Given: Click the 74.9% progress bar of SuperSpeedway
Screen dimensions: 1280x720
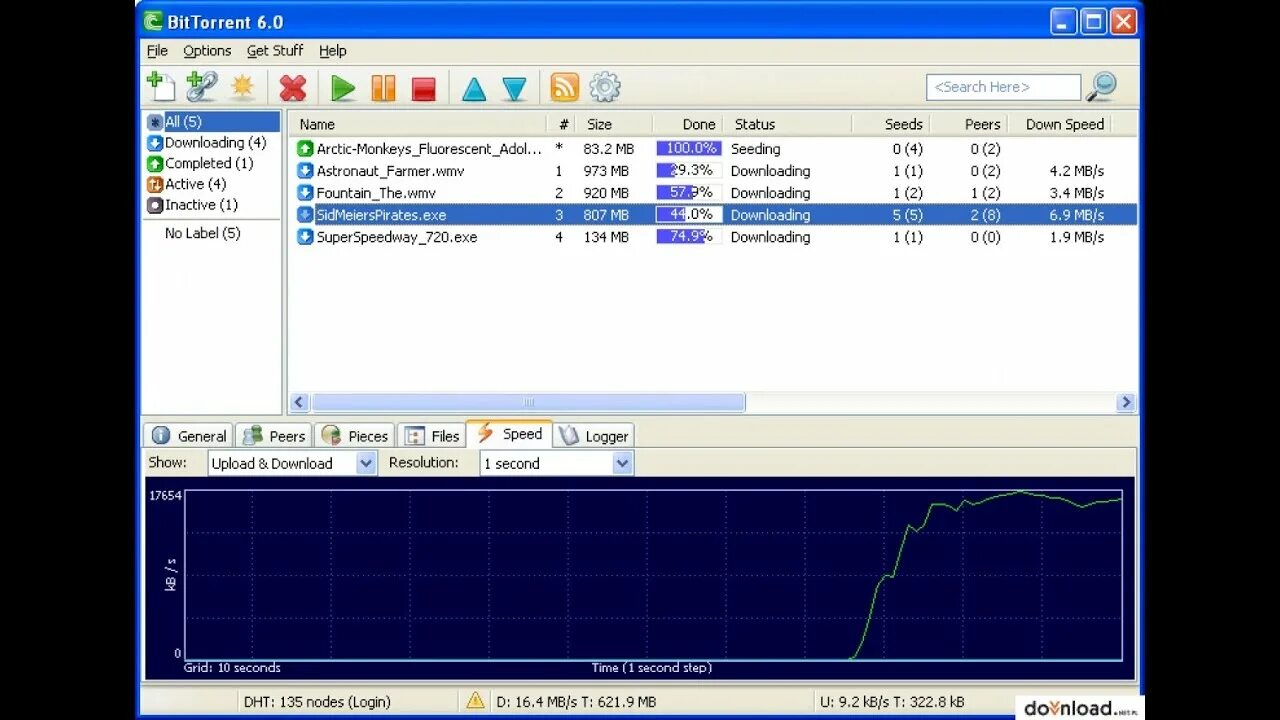Looking at the screenshot, I should [689, 237].
